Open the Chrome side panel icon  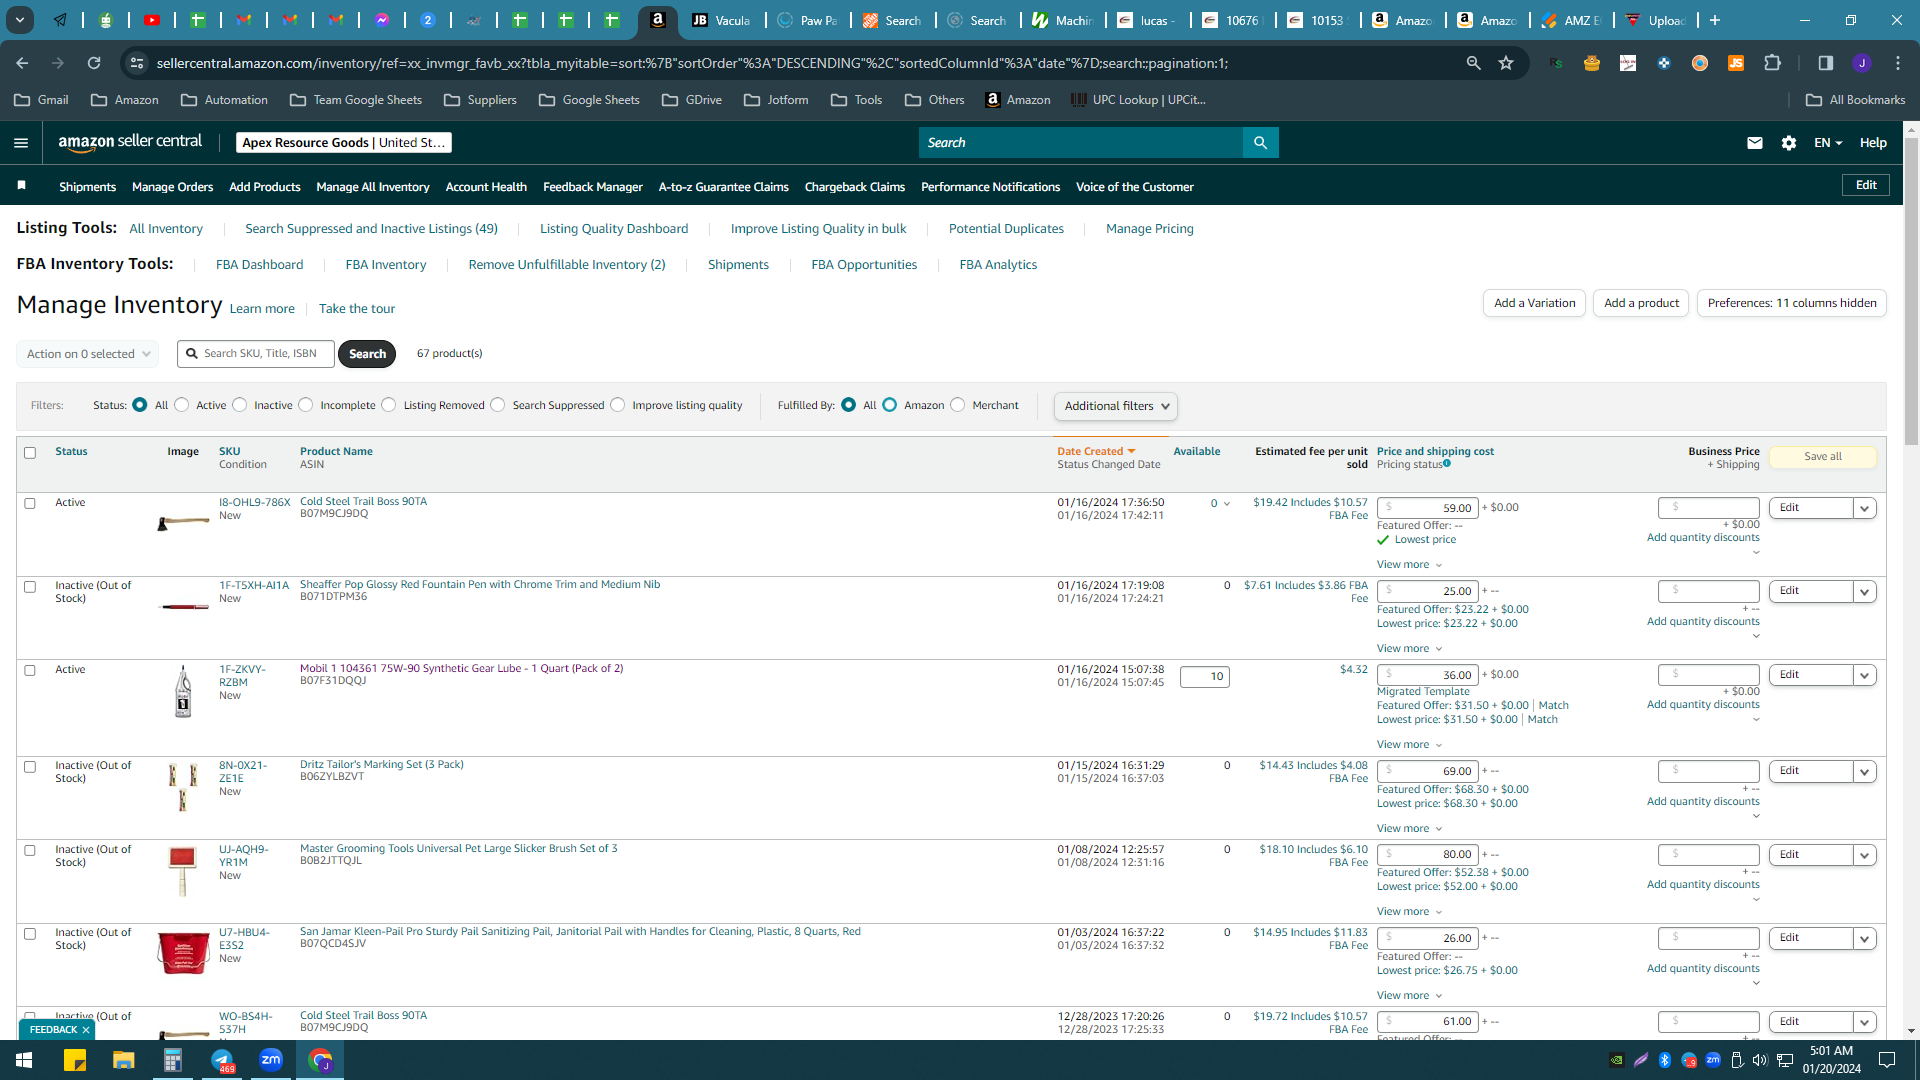tap(1825, 63)
